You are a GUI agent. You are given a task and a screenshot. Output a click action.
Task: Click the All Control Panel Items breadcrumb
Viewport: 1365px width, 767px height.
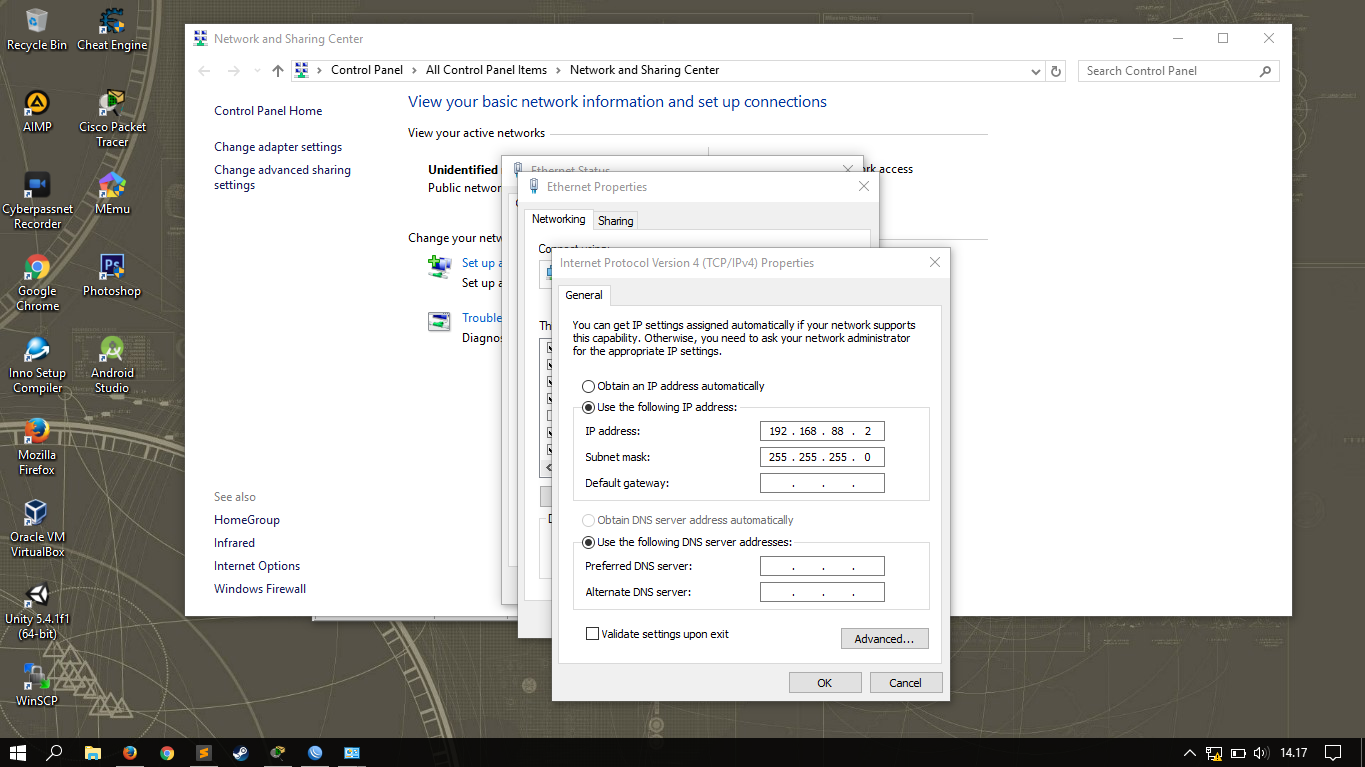(x=486, y=70)
